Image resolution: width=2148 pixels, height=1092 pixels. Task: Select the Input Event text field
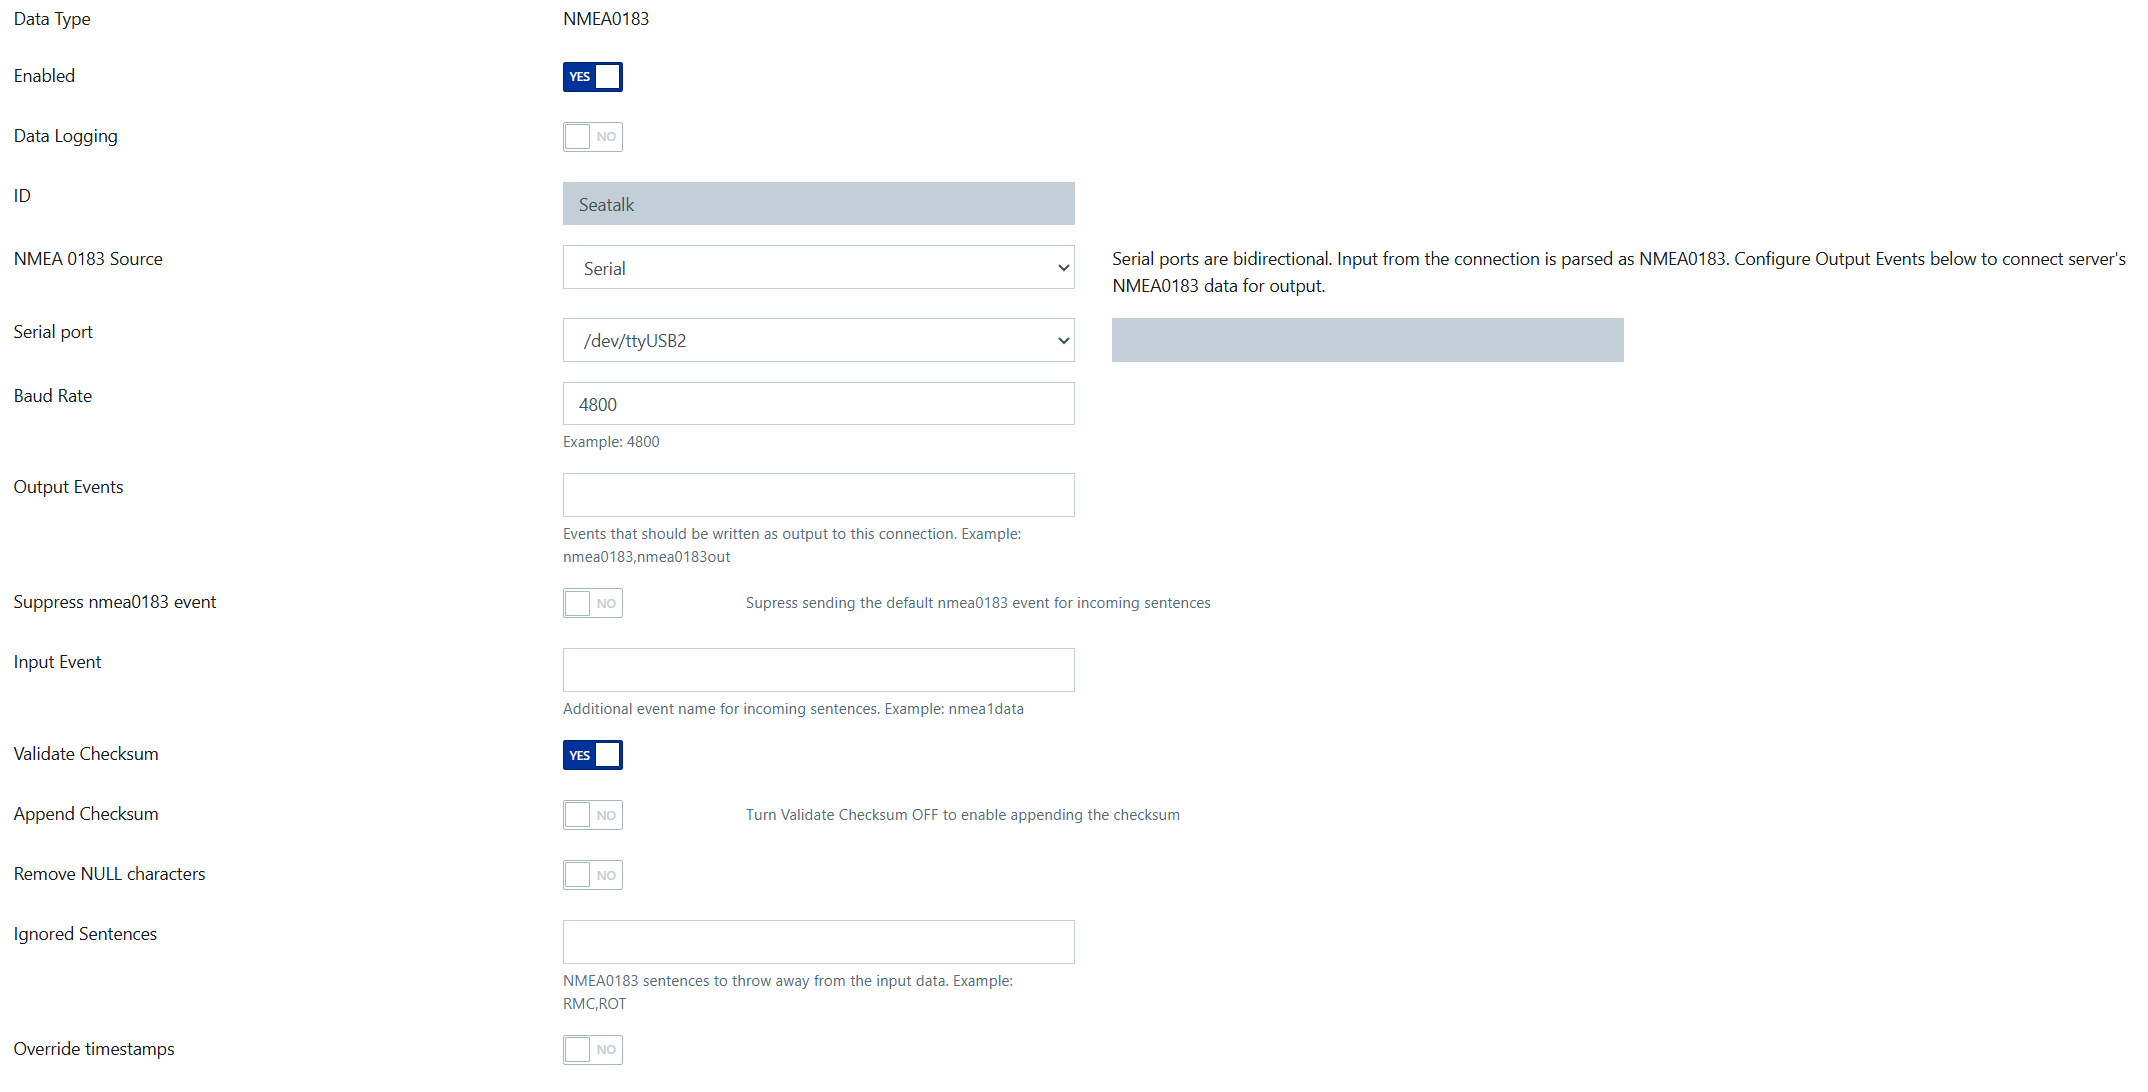818,670
